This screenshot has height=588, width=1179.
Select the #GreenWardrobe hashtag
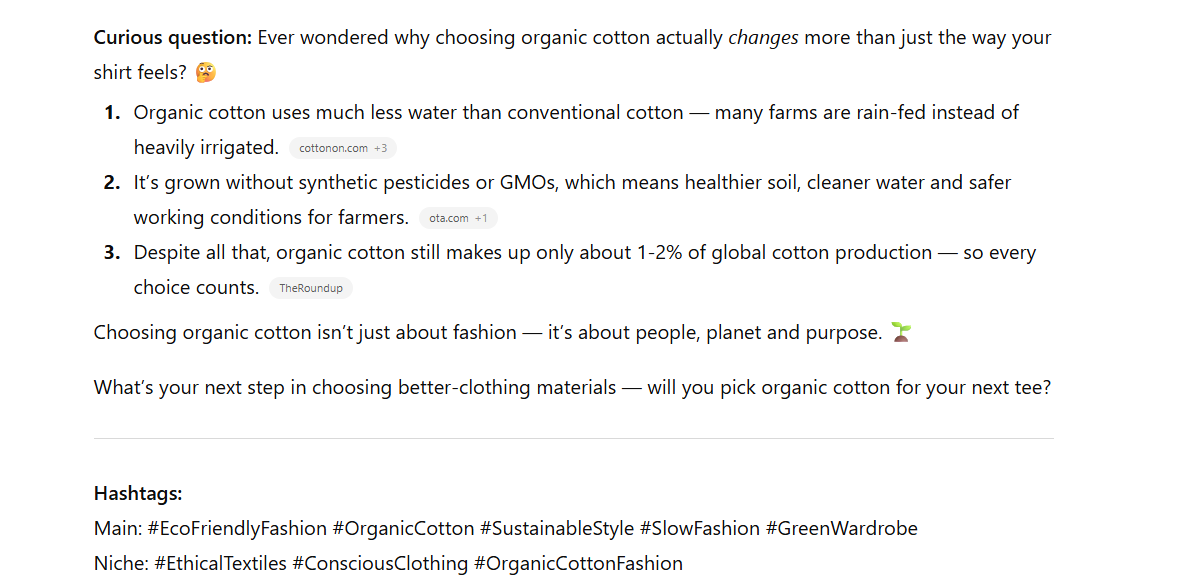pos(841,529)
